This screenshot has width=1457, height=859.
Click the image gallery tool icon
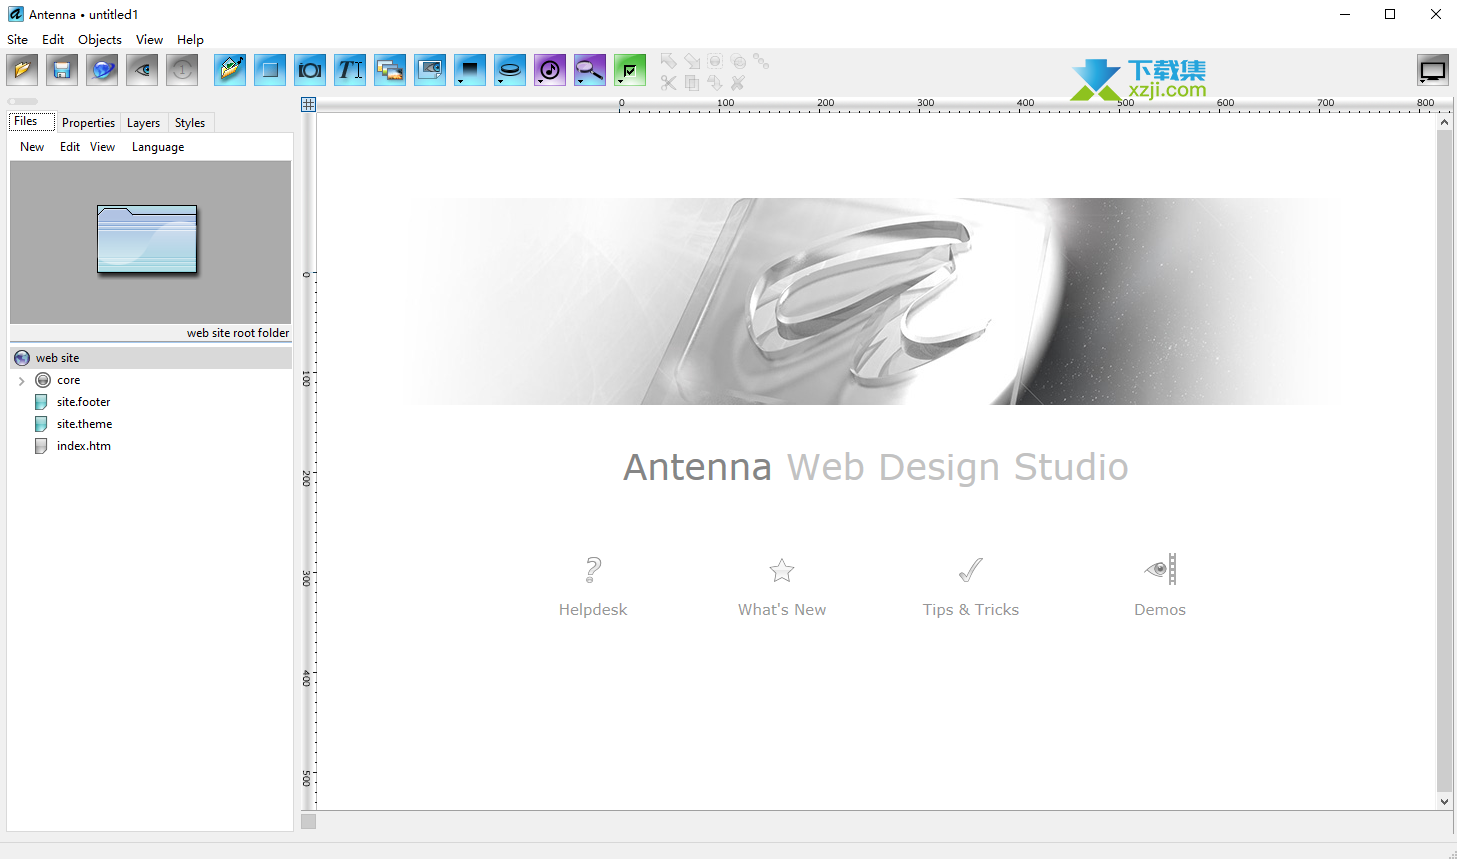click(390, 70)
